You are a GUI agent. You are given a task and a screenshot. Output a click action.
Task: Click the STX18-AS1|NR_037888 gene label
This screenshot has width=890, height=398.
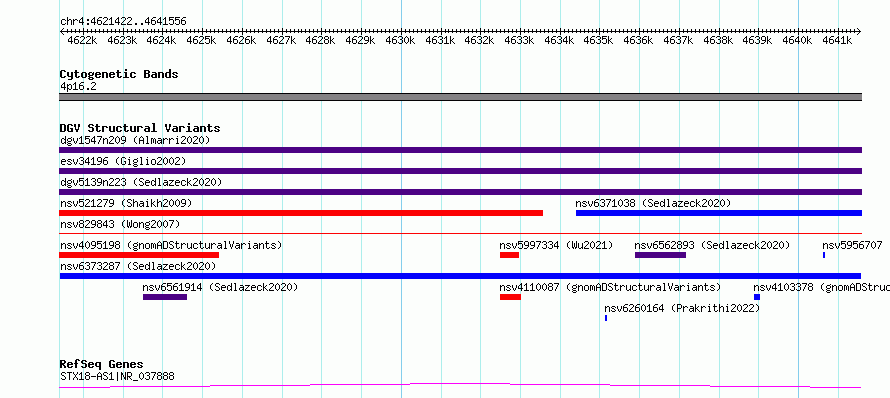[x=117, y=376]
